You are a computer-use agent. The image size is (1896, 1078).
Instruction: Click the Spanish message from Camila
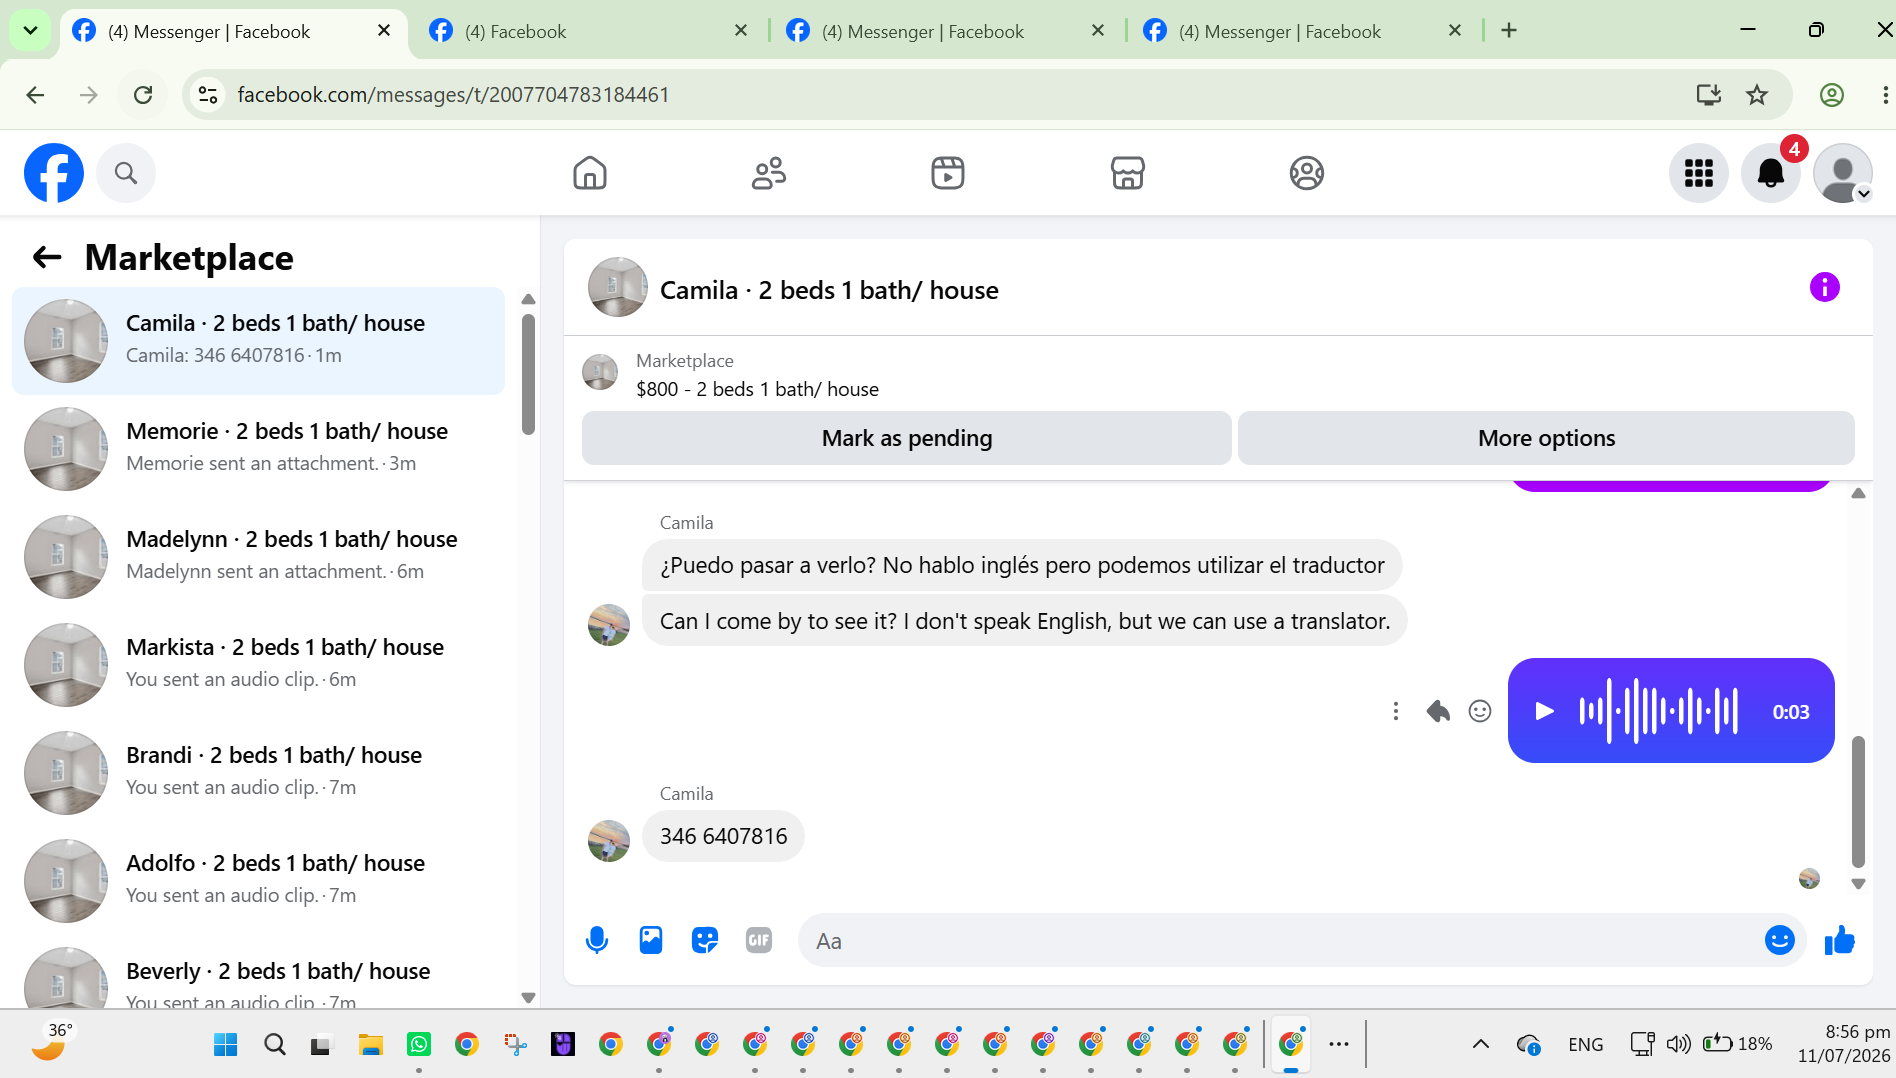[1022, 565]
